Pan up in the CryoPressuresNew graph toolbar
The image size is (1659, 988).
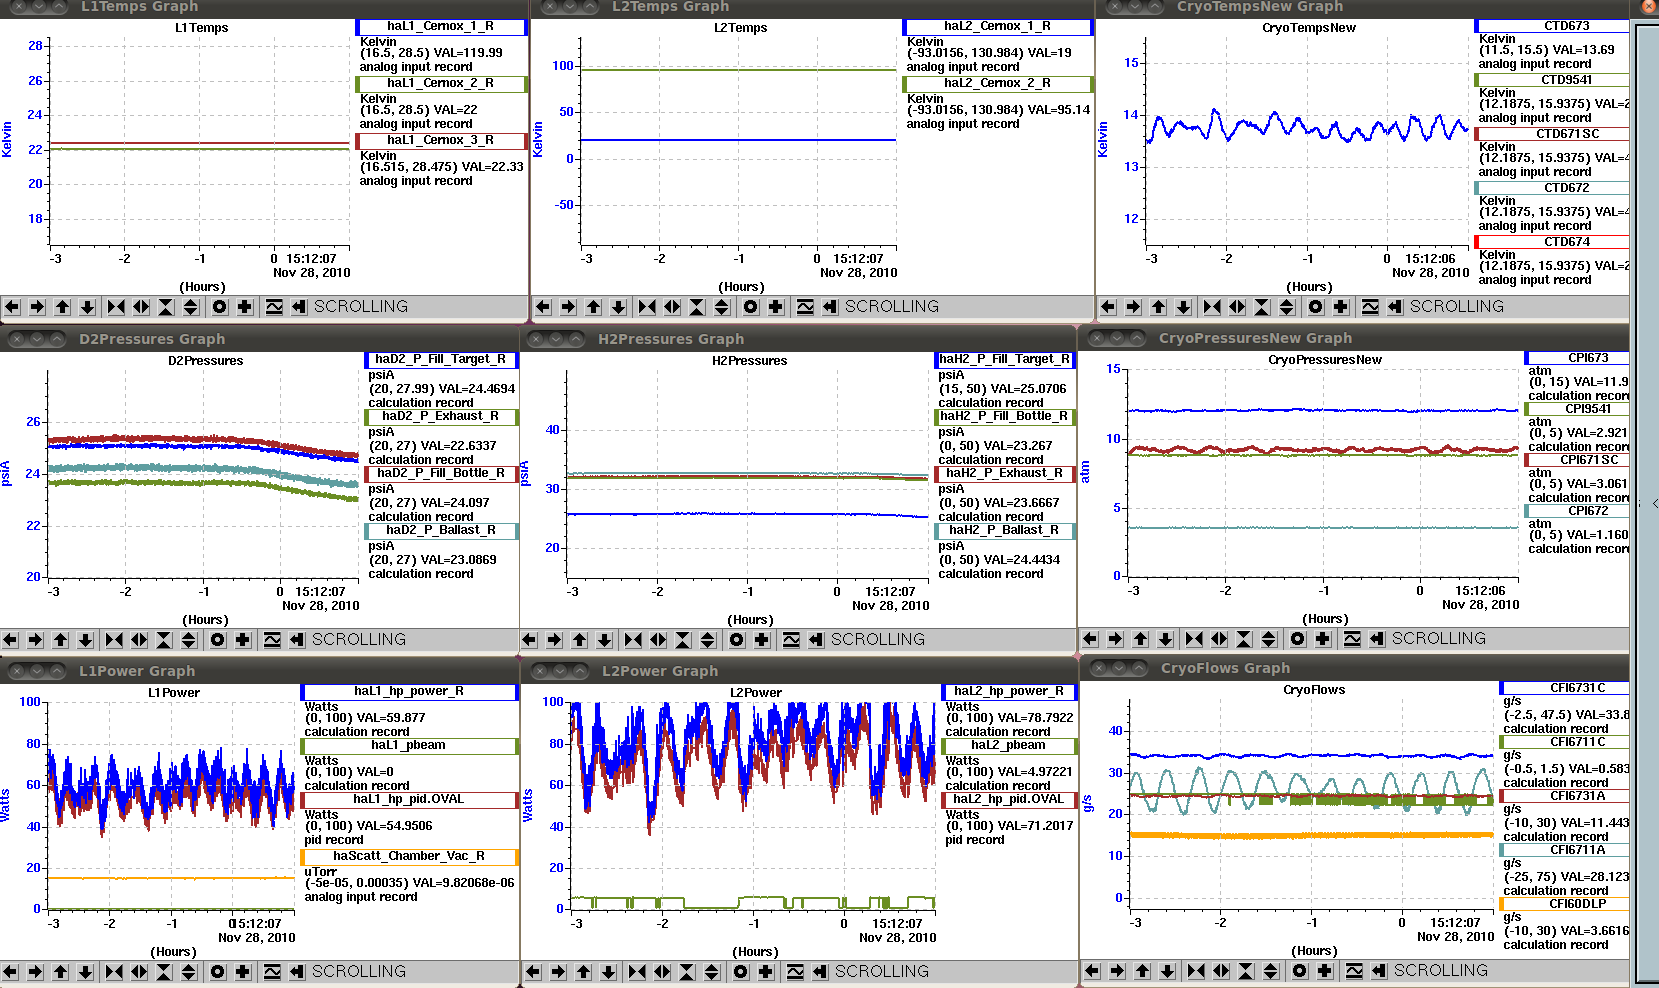1140,639
